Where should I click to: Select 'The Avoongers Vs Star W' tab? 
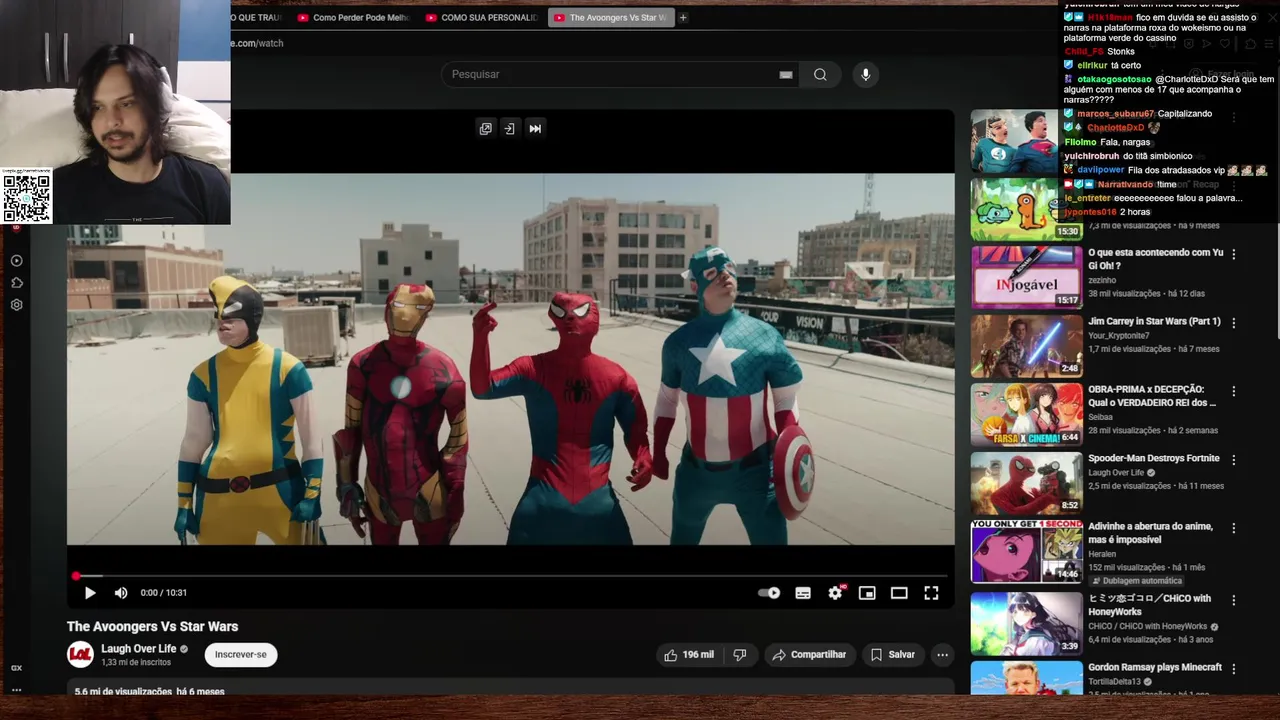click(x=610, y=17)
